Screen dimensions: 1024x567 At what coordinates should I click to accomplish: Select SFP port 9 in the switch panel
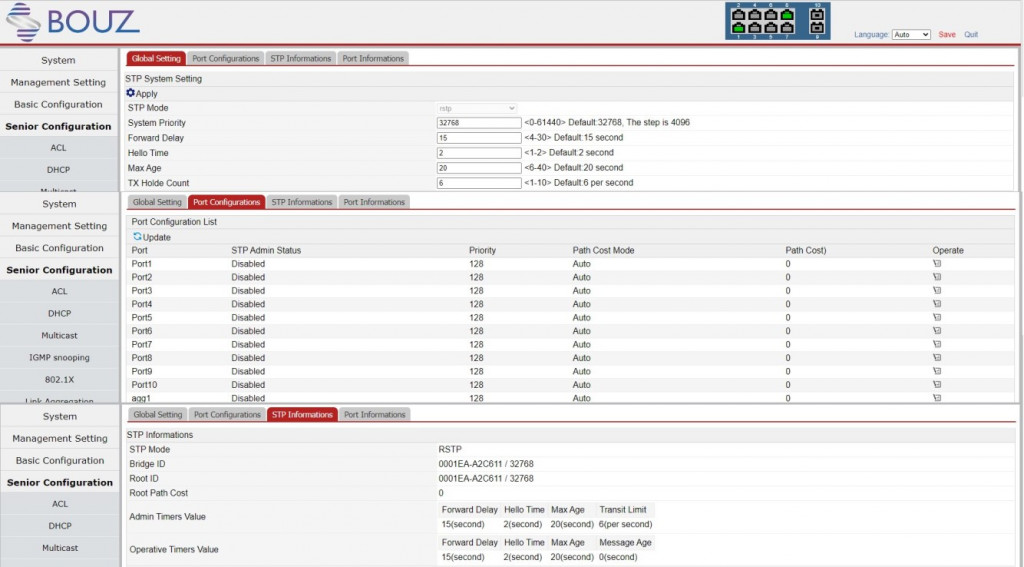click(x=816, y=28)
